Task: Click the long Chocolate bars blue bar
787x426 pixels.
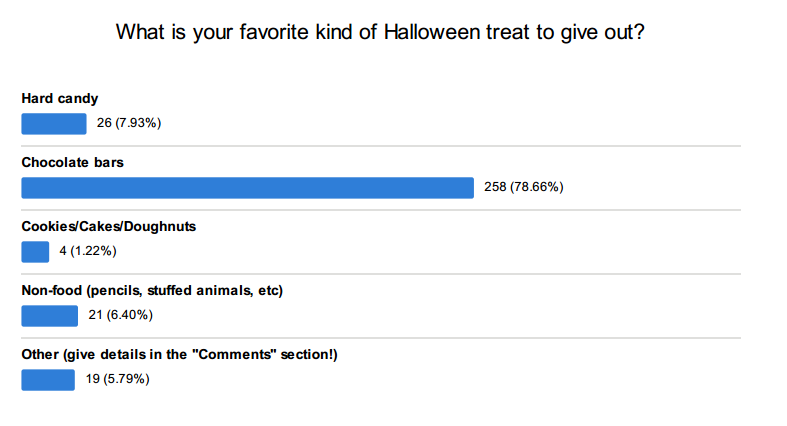Action: (x=247, y=188)
